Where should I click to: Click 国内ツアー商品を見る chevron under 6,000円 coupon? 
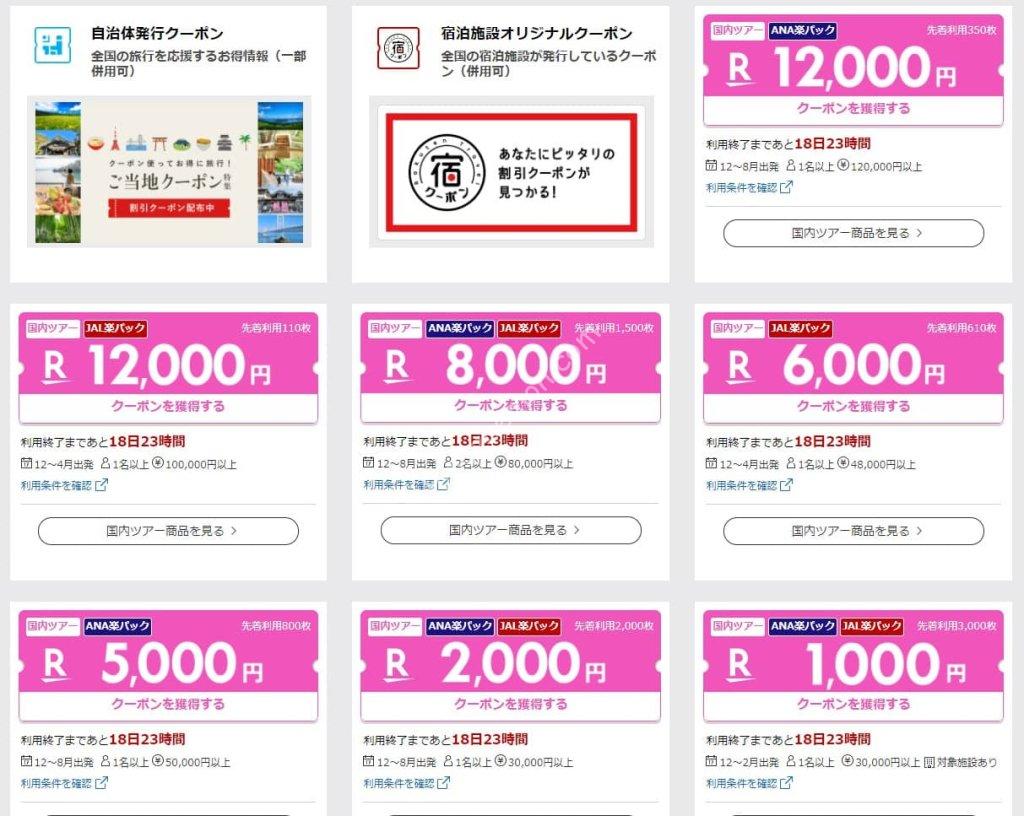[919, 531]
